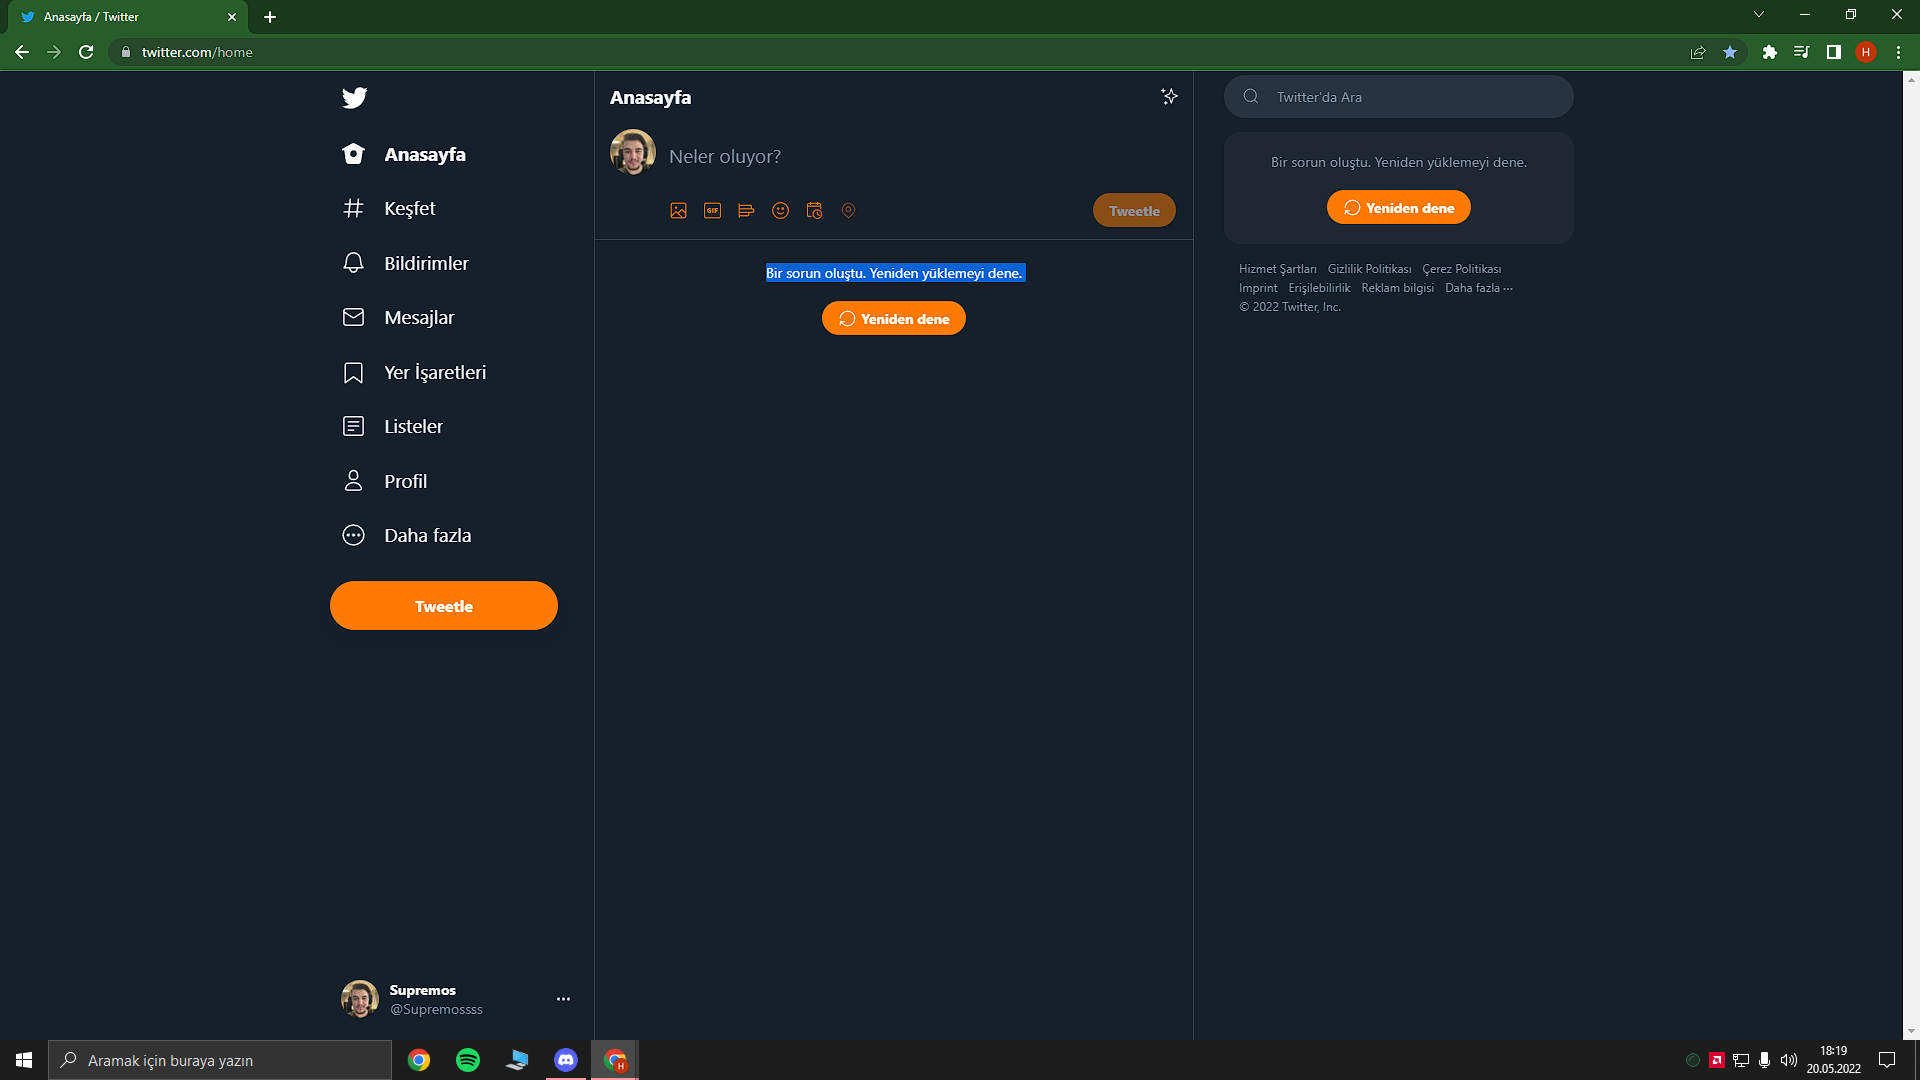Open Çerez Politikası link

(x=1461, y=269)
